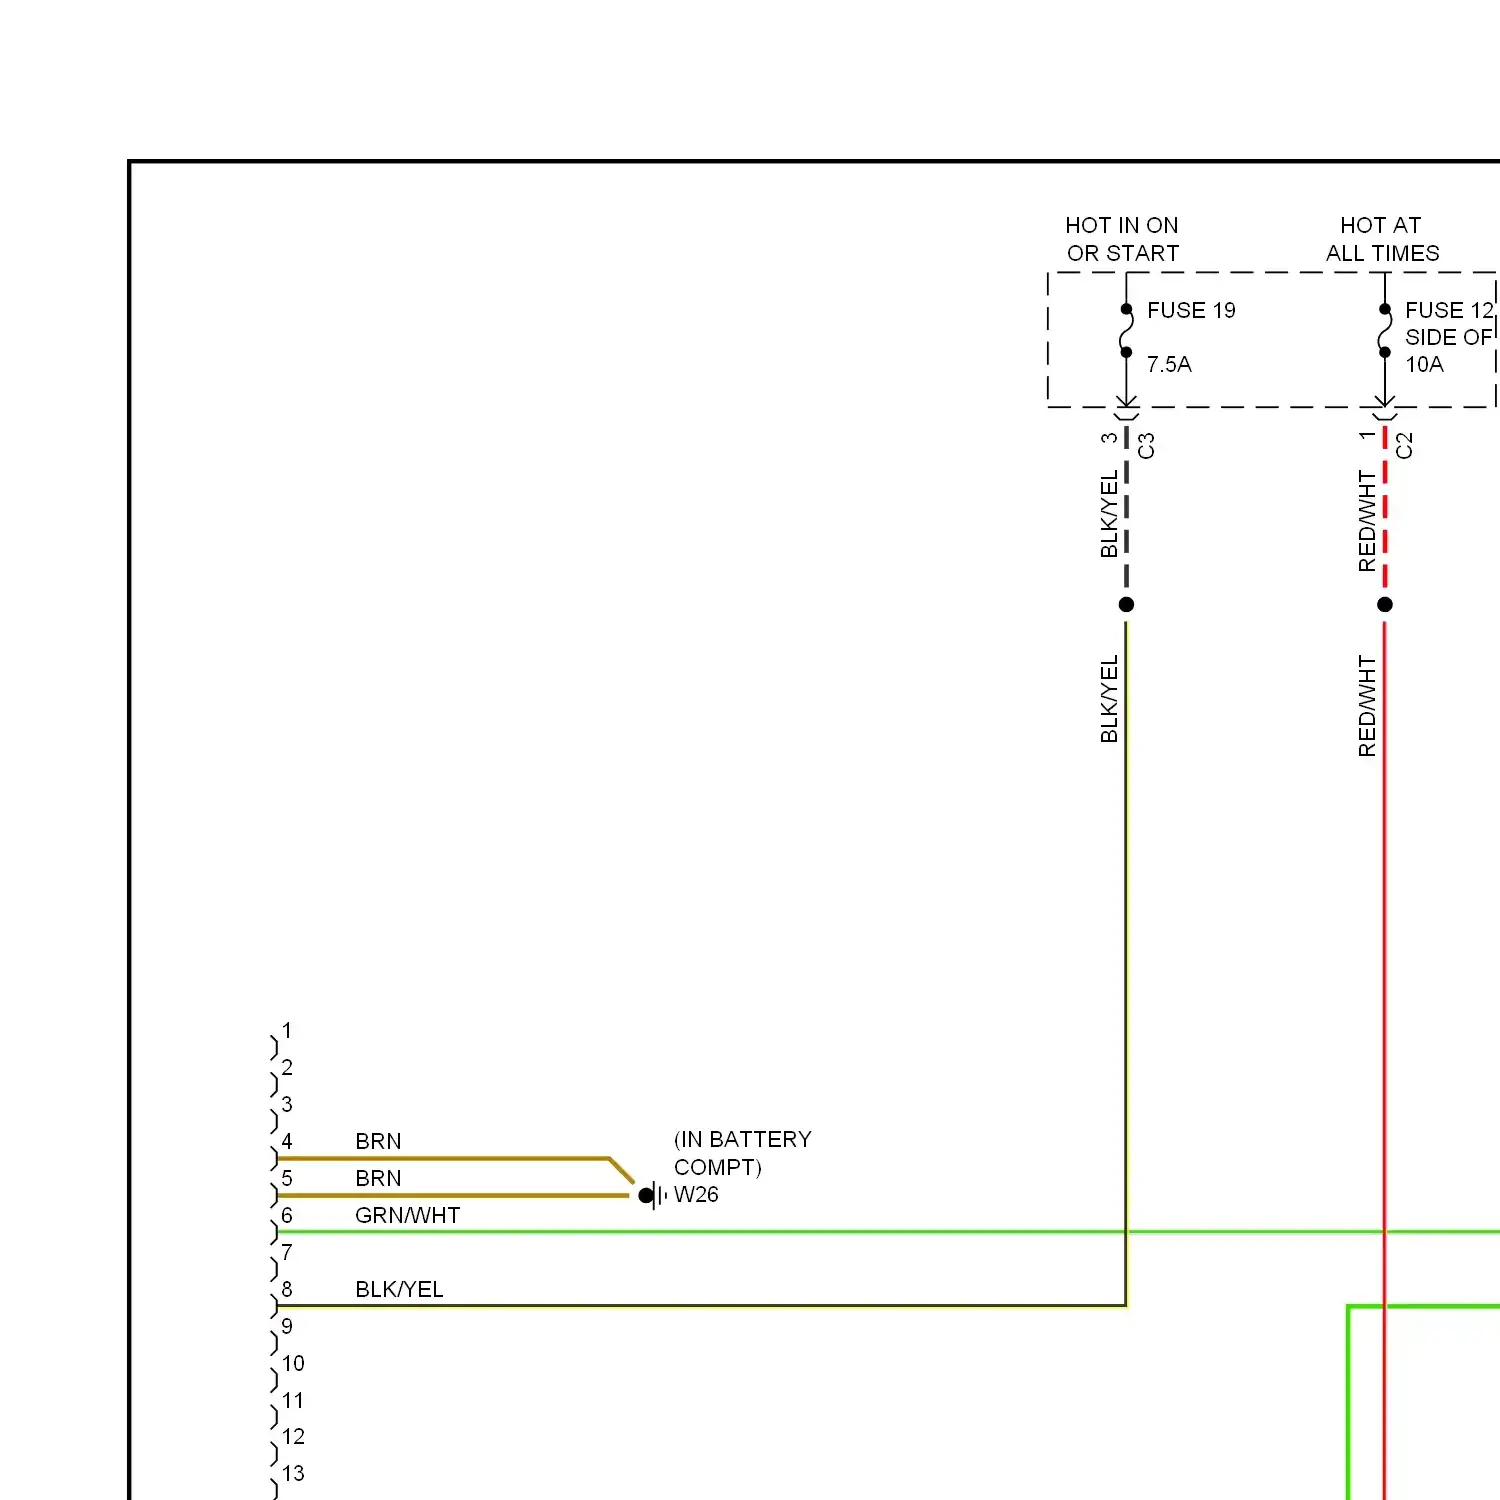Click the BLK/YEL label beside the dashed wire
This screenshot has width=1500, height=1500.
click(x=1109, y=514)
